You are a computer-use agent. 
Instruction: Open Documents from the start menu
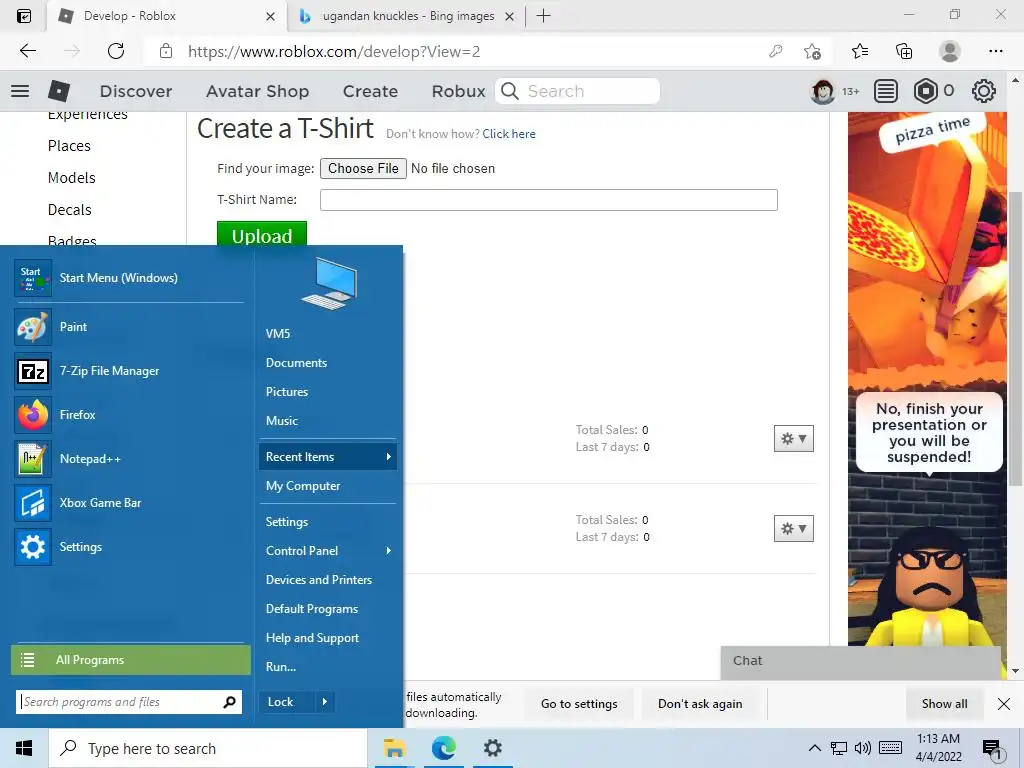tap(296, 362)
